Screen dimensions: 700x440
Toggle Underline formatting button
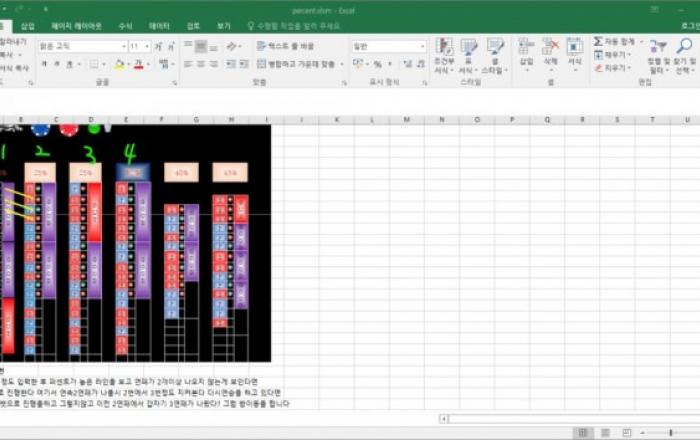tap(69, 64)
